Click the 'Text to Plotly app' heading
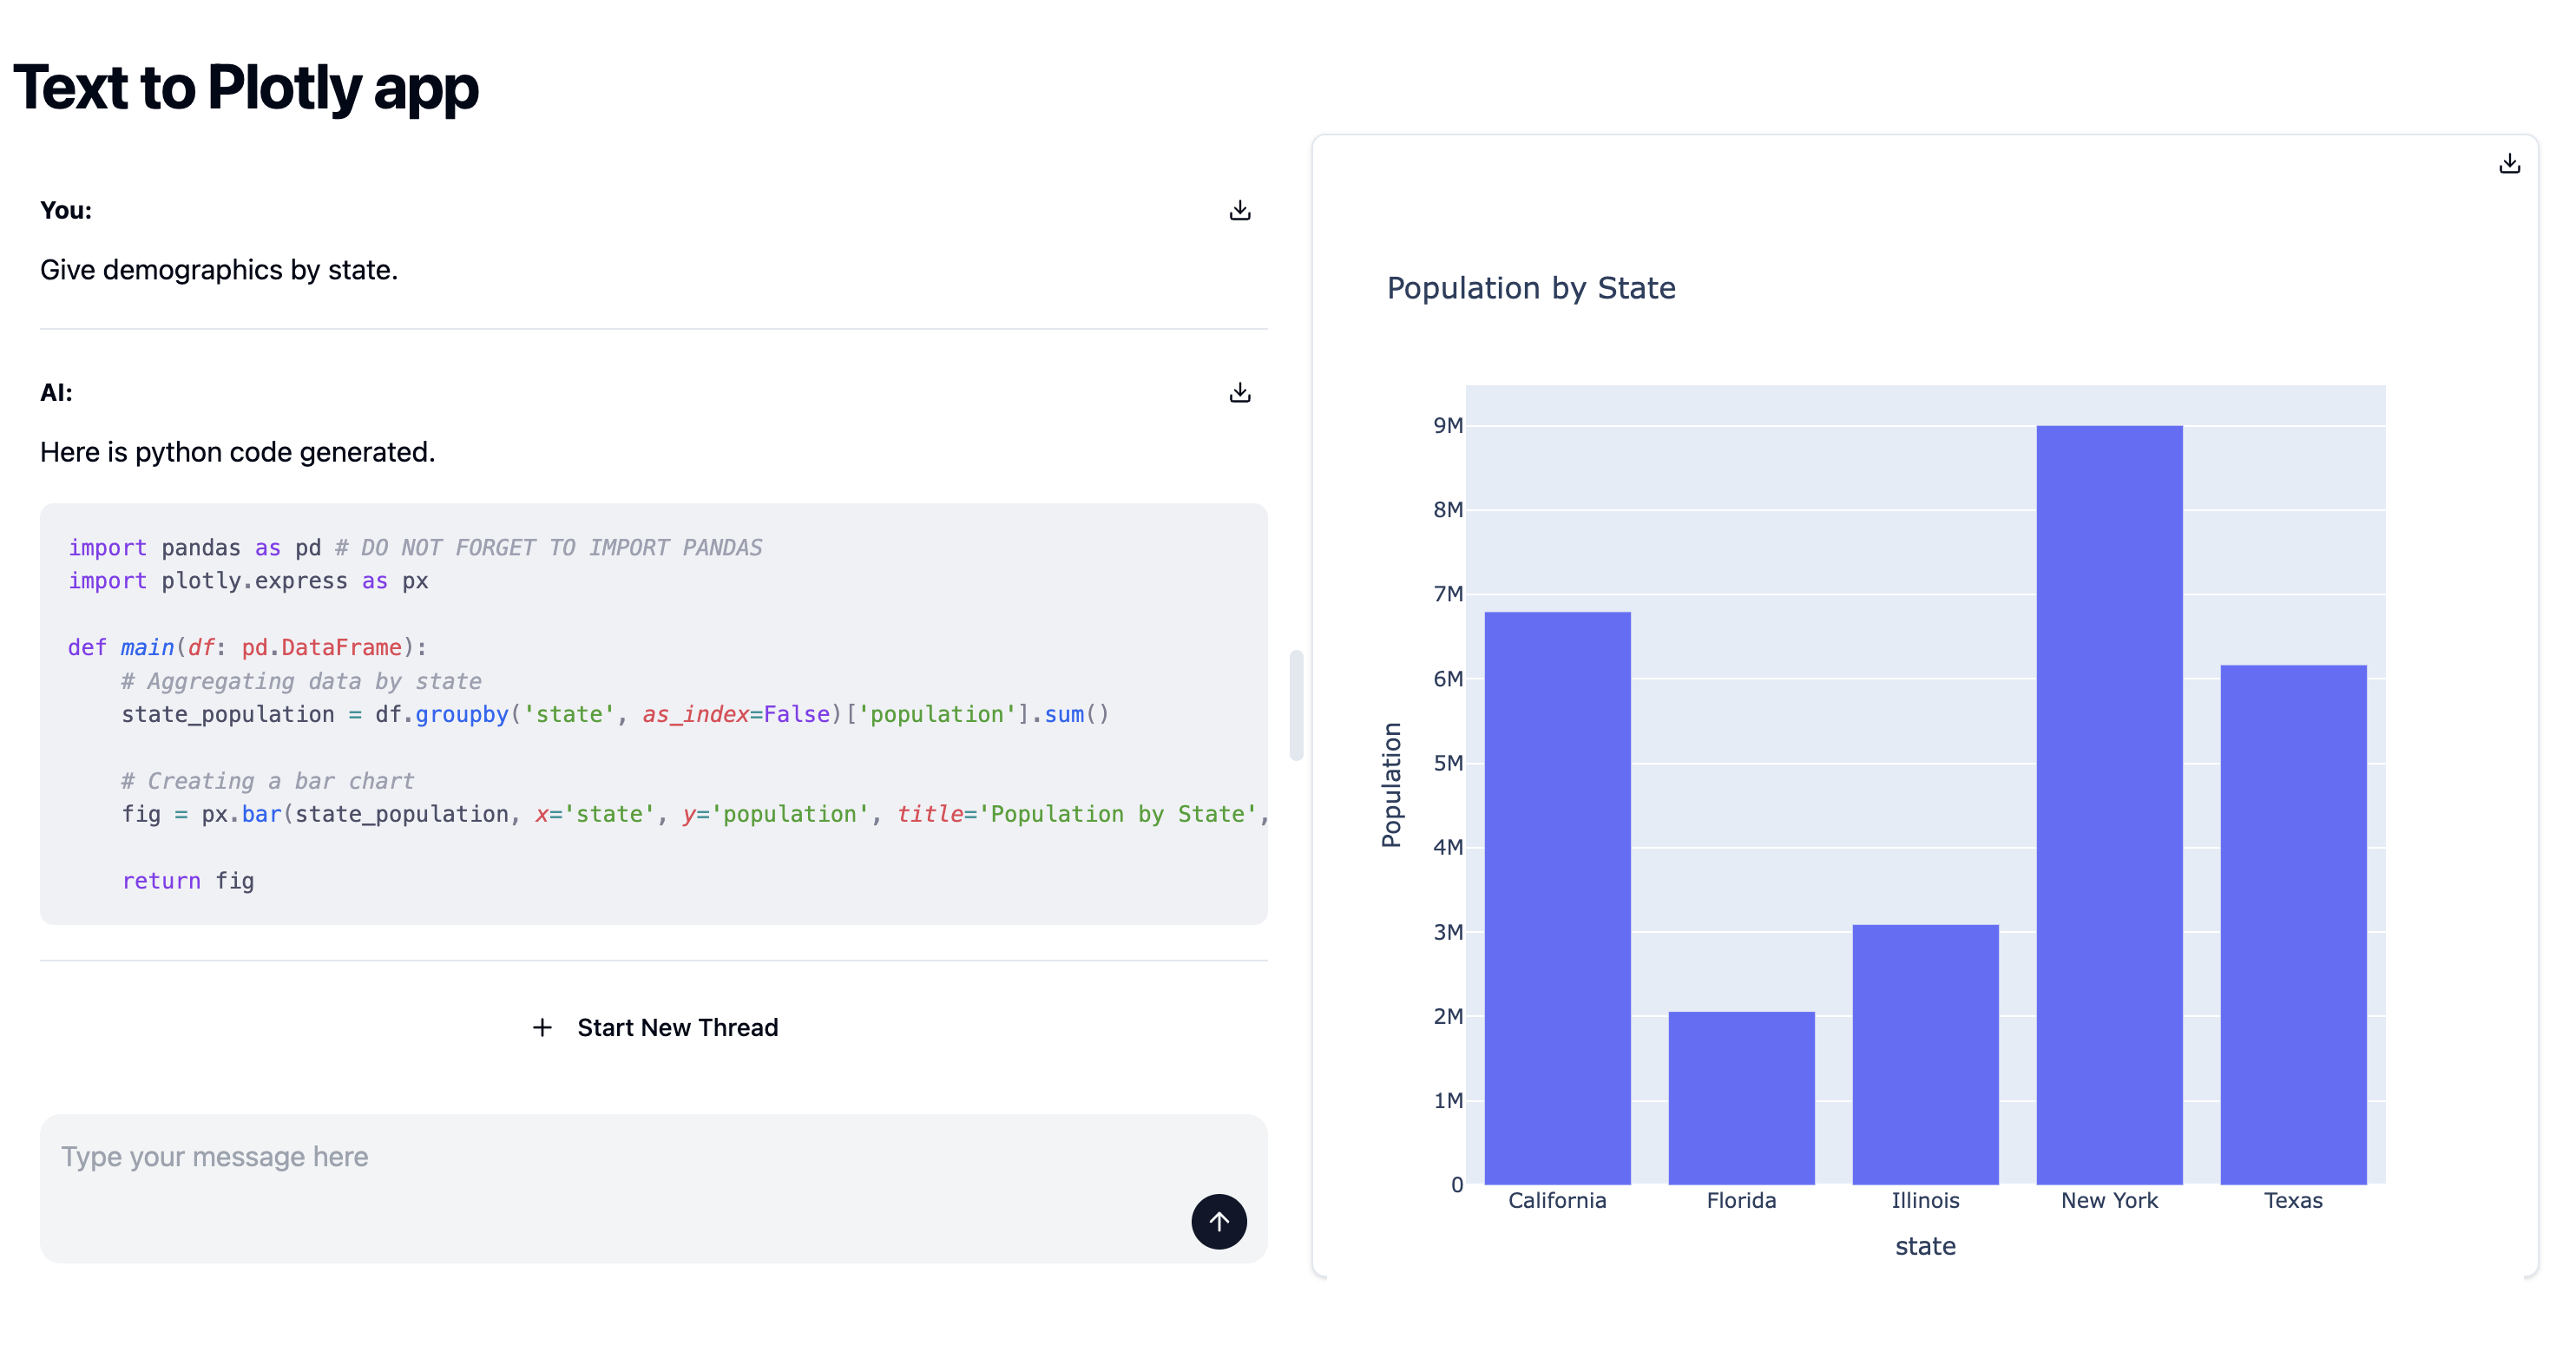 pos(246,87)
